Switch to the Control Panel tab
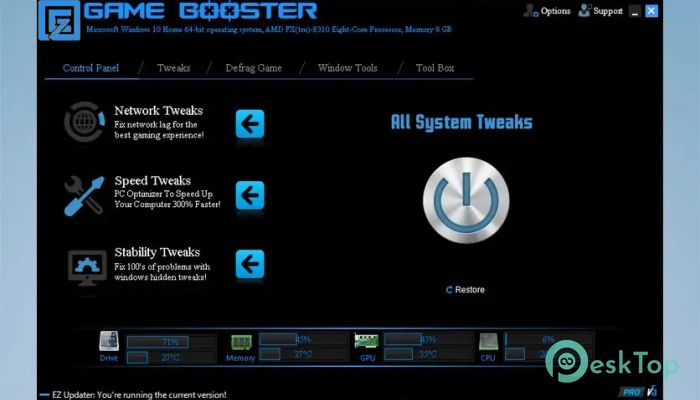Image resolution: width=700 pixels, height=400 pixels. 91,68
